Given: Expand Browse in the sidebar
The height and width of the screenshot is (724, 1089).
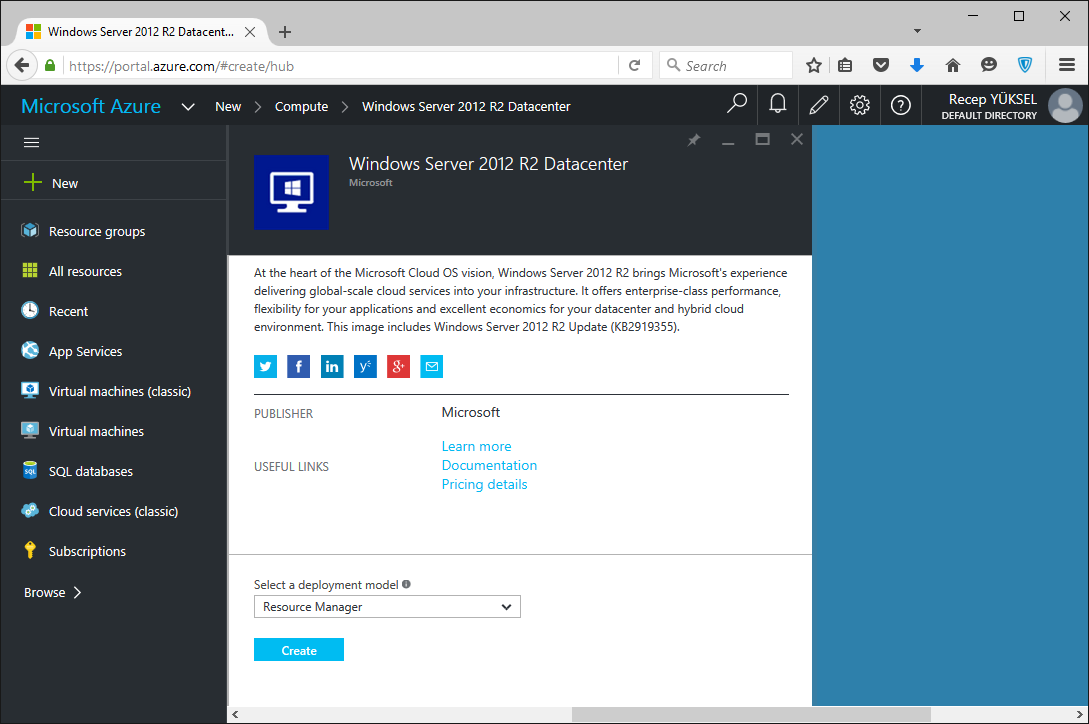Looking at the screenshot, I should [x=53, y=593].
